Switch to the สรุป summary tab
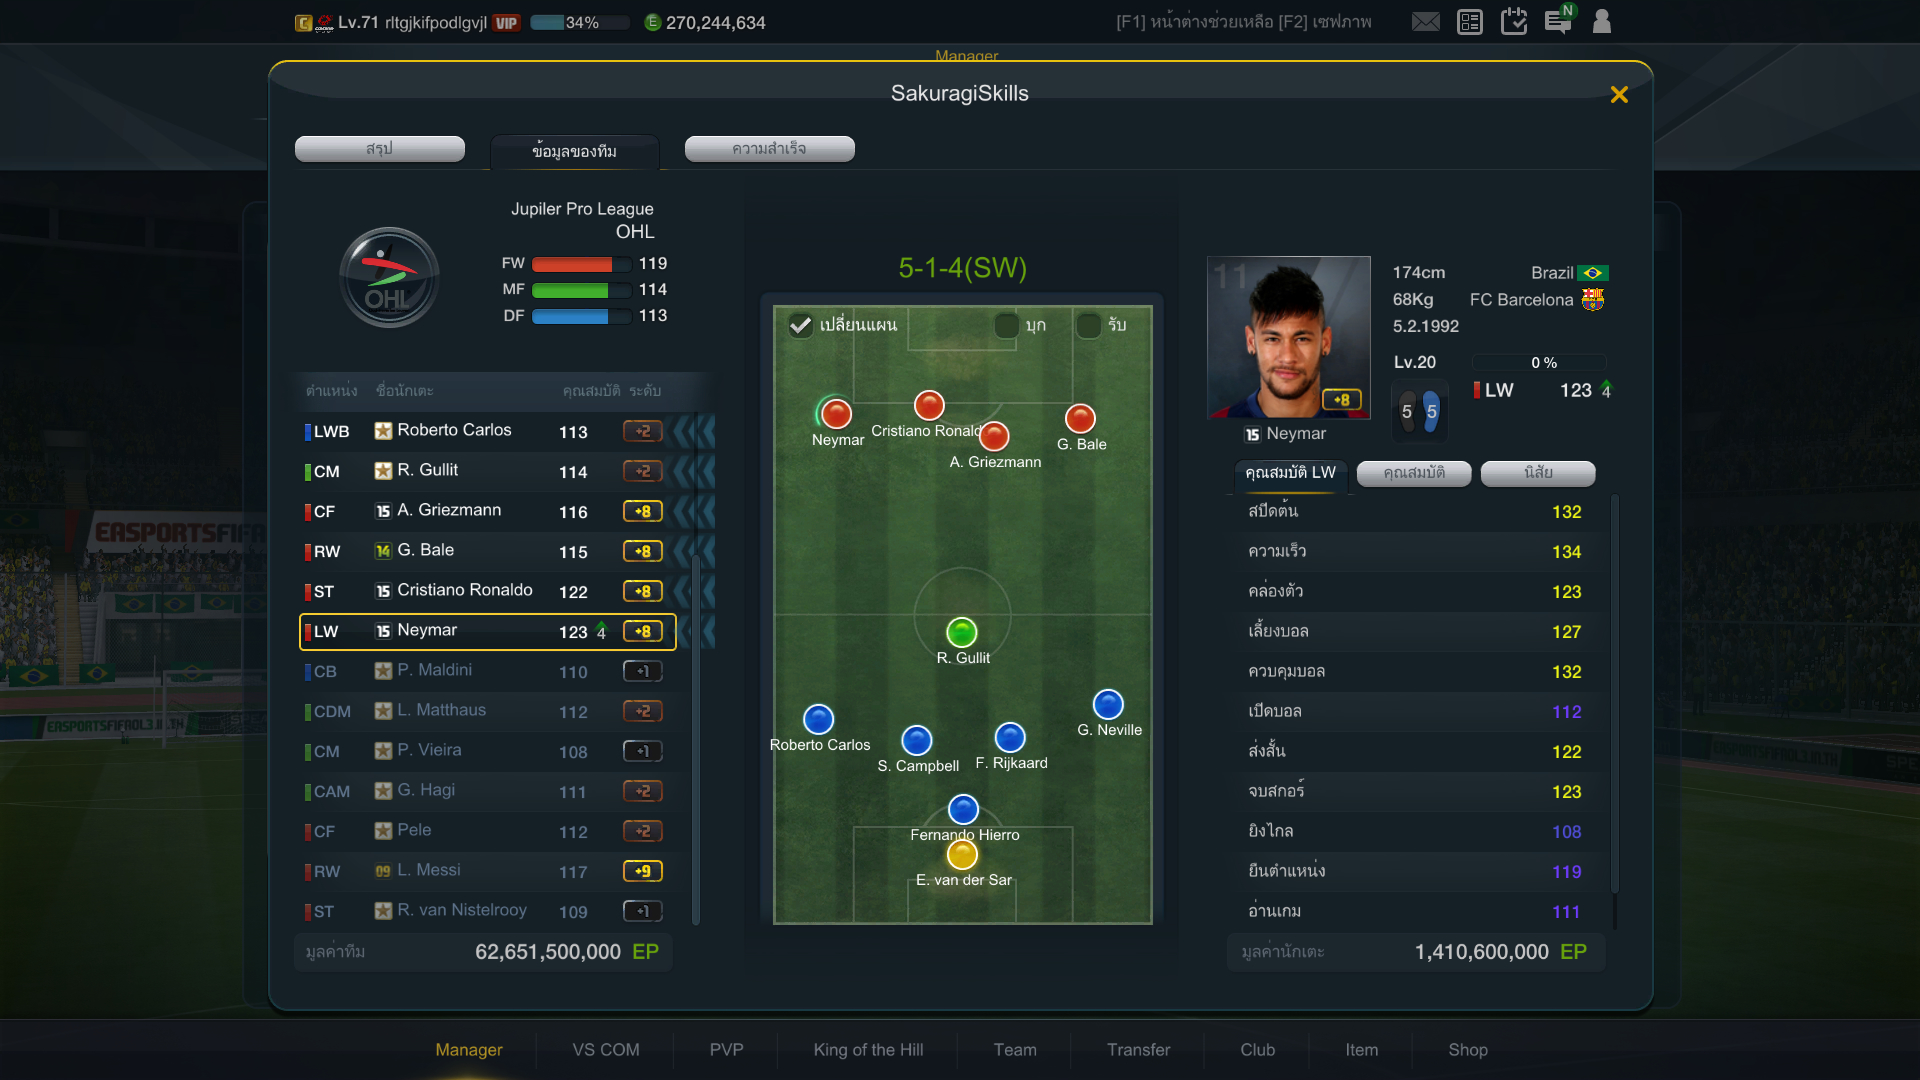Screen dimensions: 1920x1080 [x=380, y=149]
